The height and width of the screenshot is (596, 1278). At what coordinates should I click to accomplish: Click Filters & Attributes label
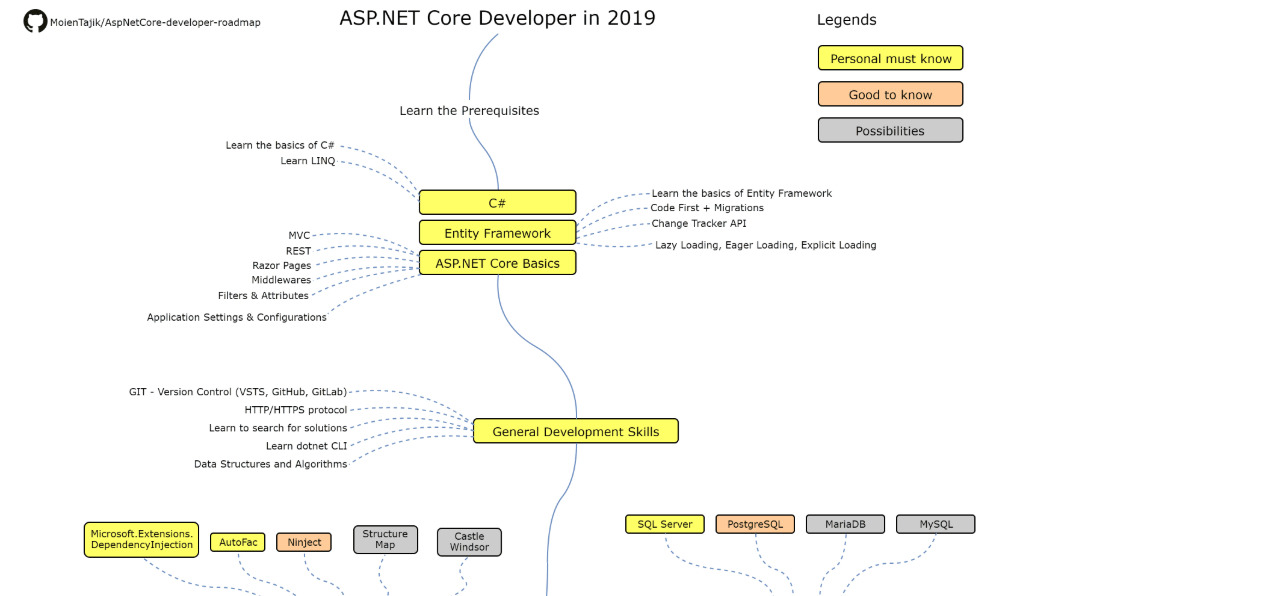pos(263,295)
